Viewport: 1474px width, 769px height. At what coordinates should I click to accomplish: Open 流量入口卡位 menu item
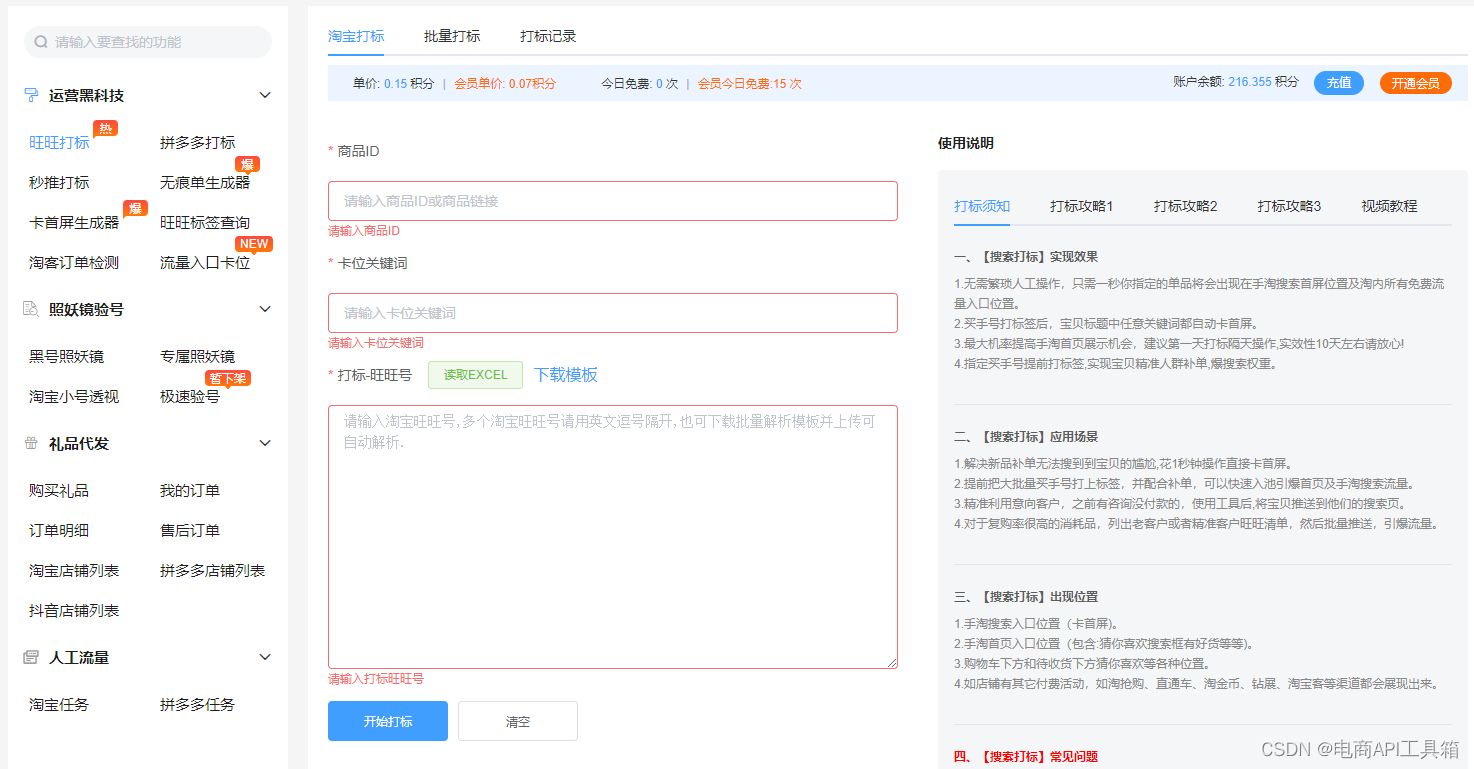coord(205,262)
